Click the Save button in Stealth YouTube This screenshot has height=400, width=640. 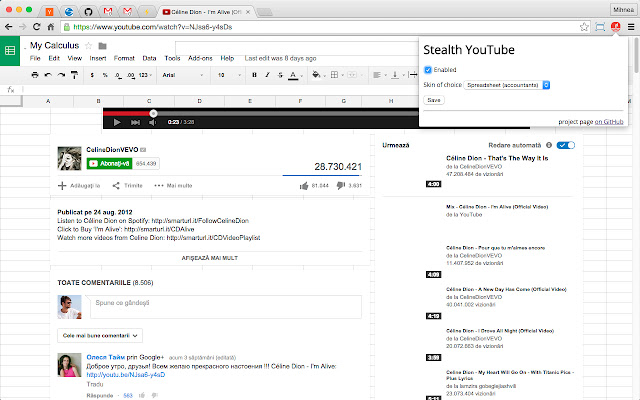(x=434, y=100)
